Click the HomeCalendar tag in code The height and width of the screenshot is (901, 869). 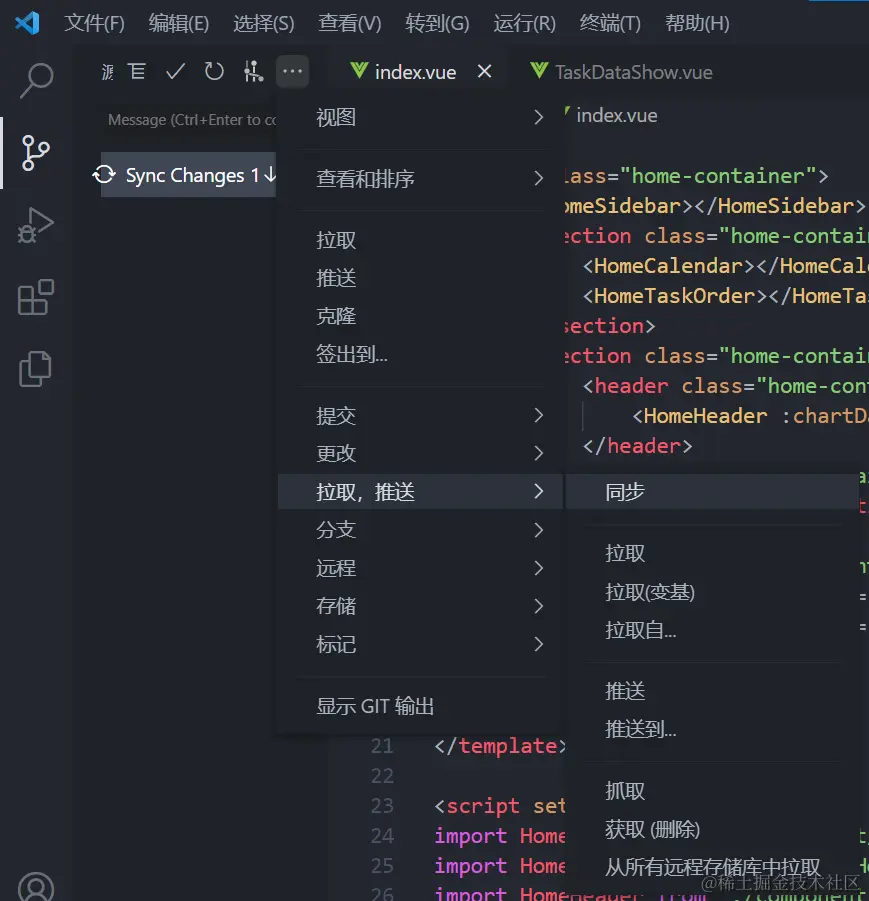click(668, 266)
